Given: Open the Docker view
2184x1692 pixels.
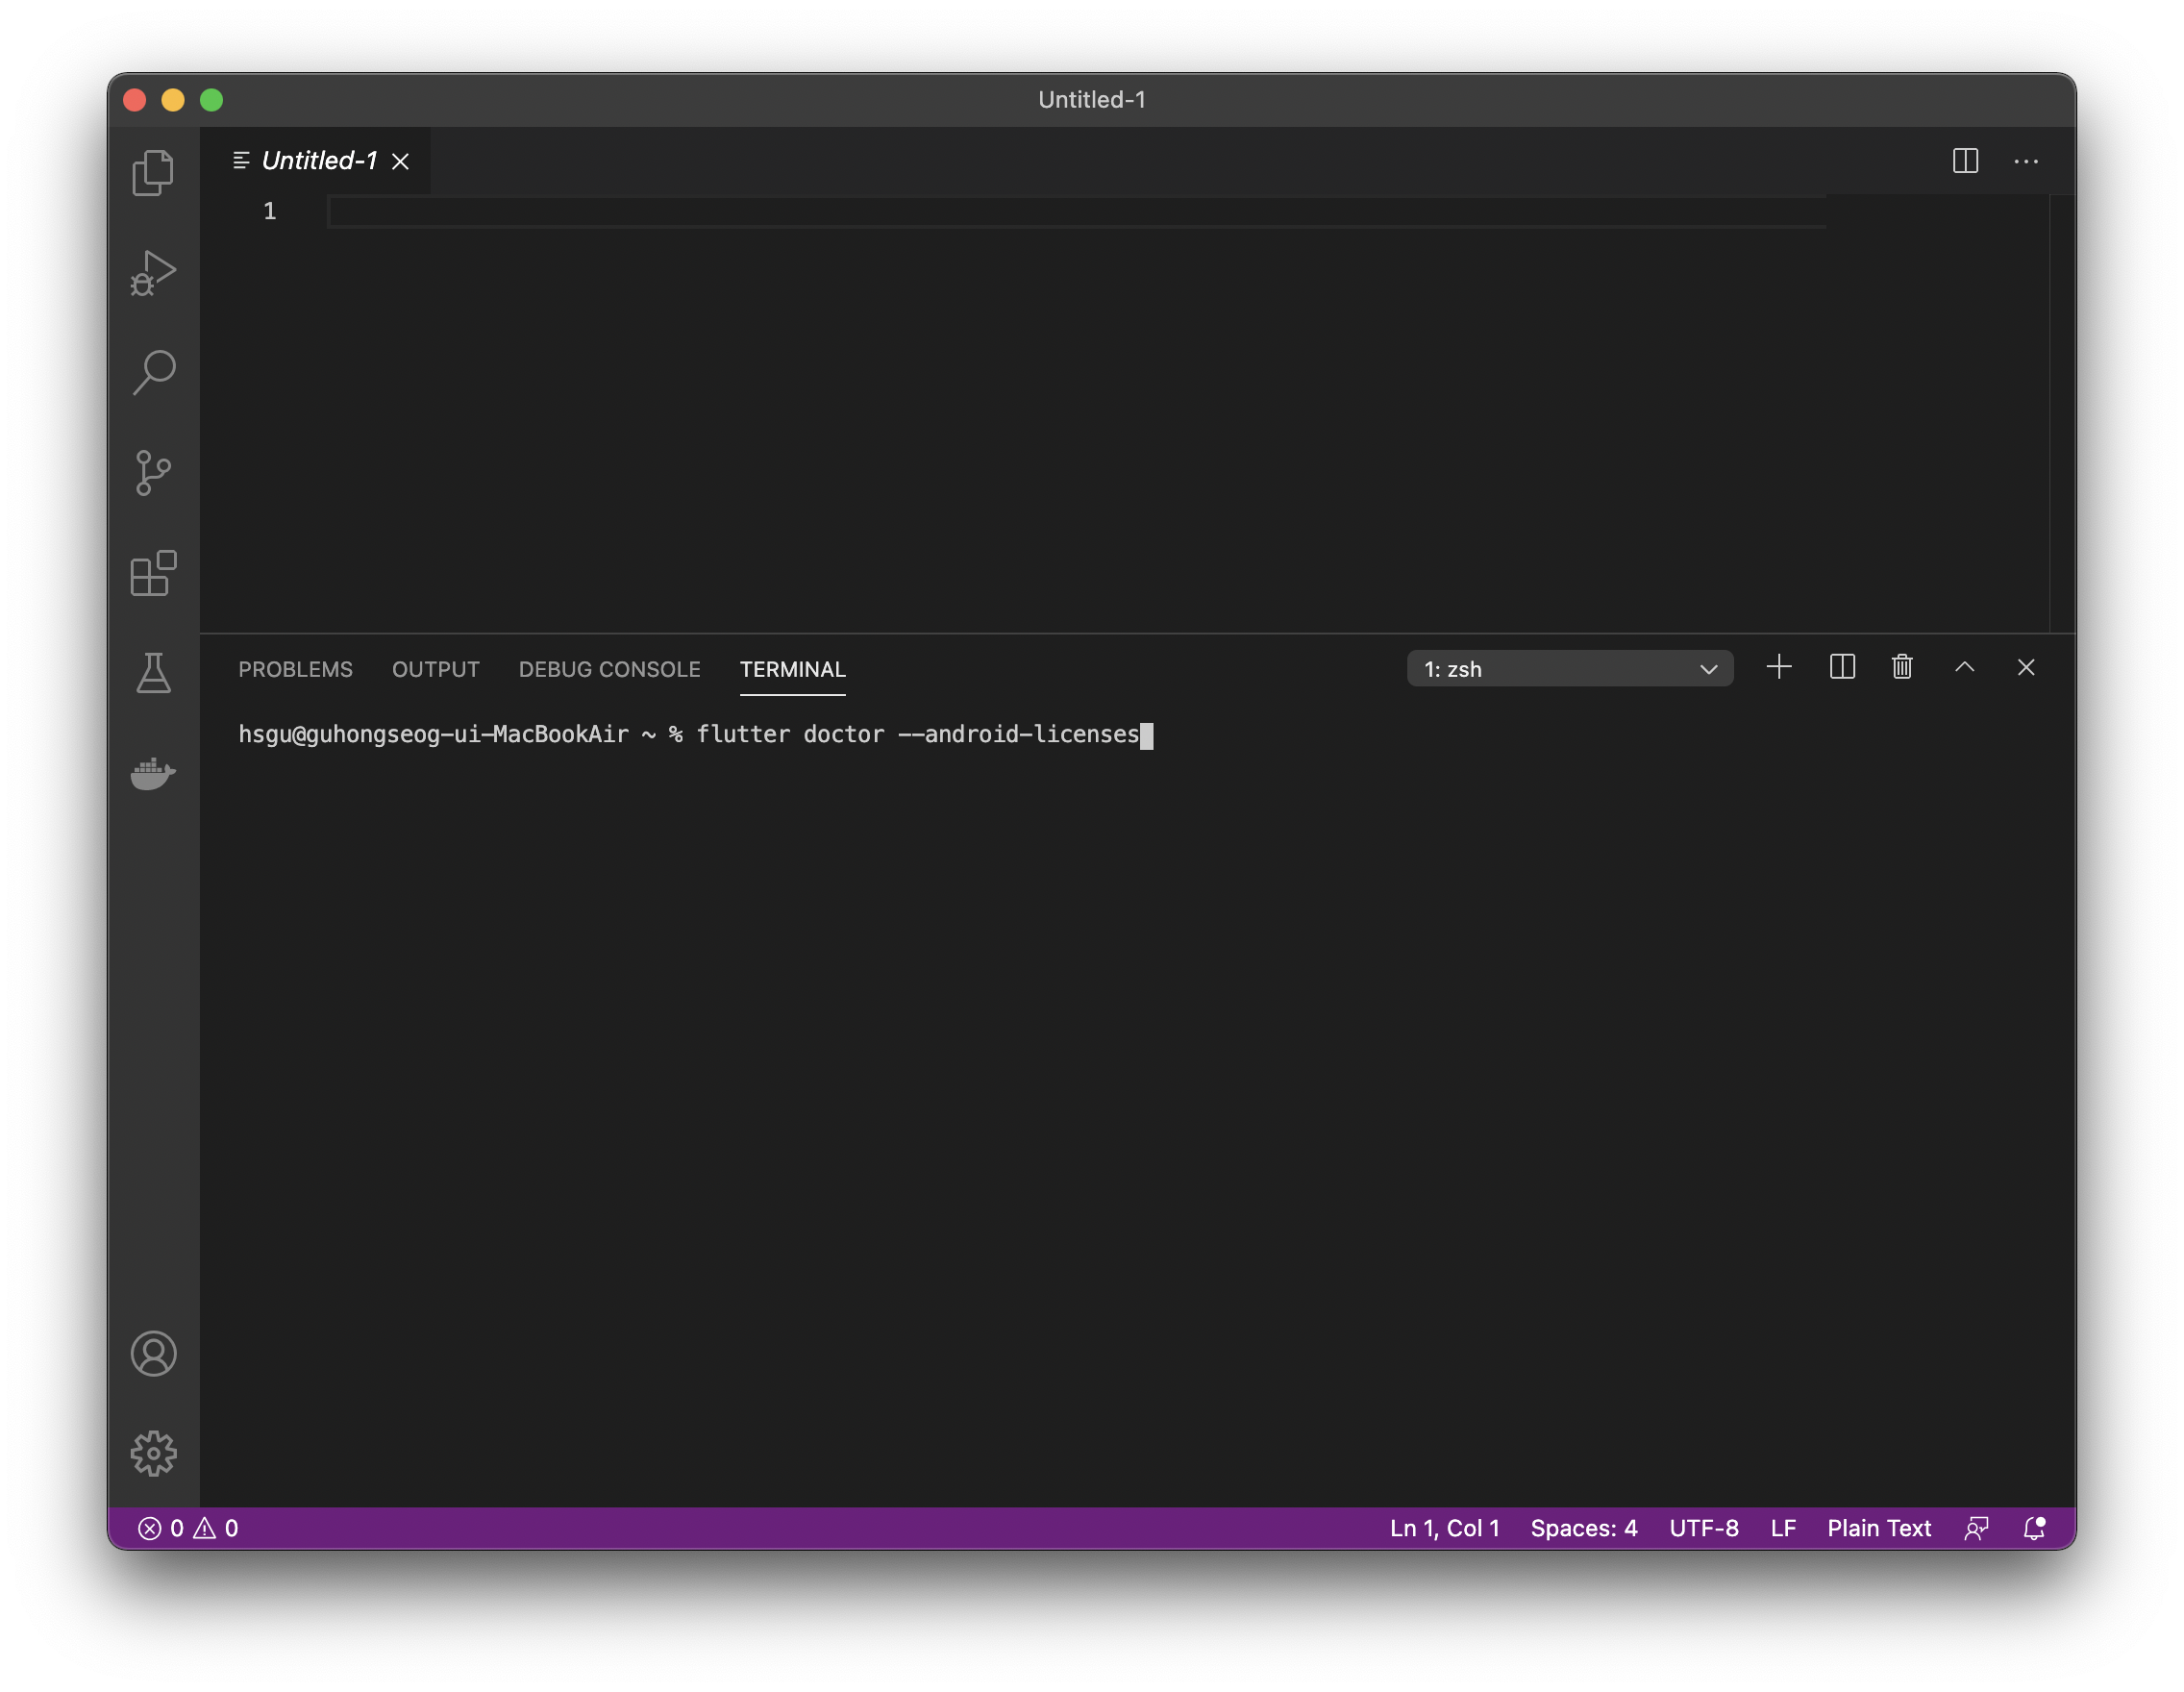Looking at the screenshot, I should (153, 773).
